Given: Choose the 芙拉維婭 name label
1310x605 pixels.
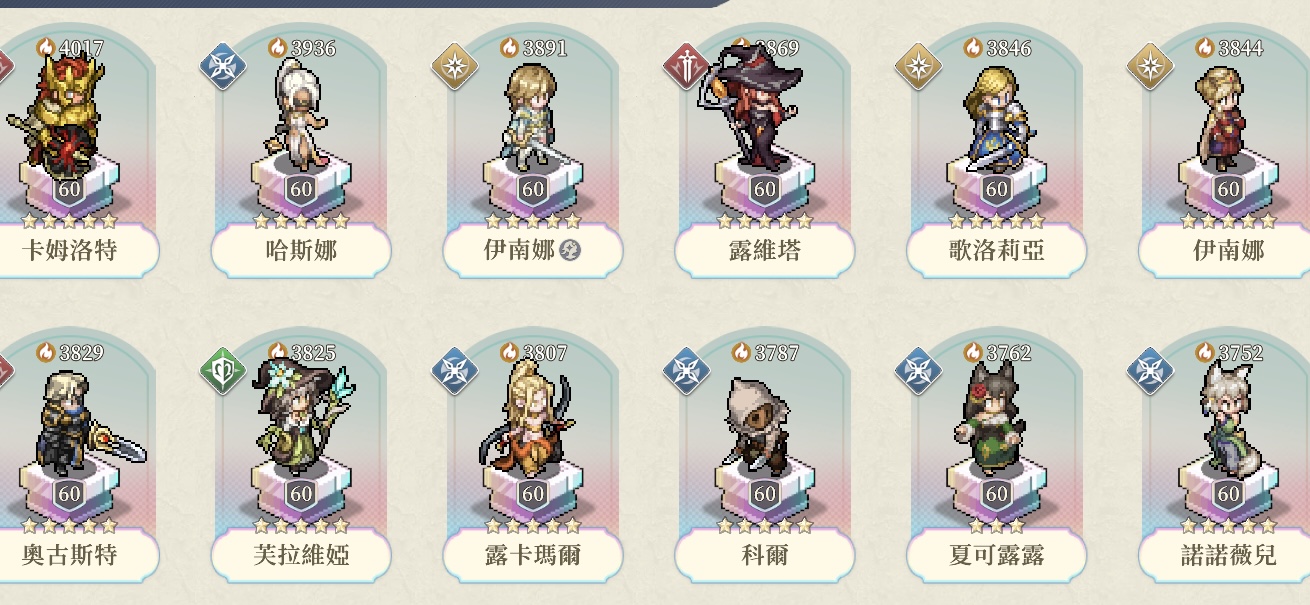Looking at the screenshot, I should click(x=301, y=555).
